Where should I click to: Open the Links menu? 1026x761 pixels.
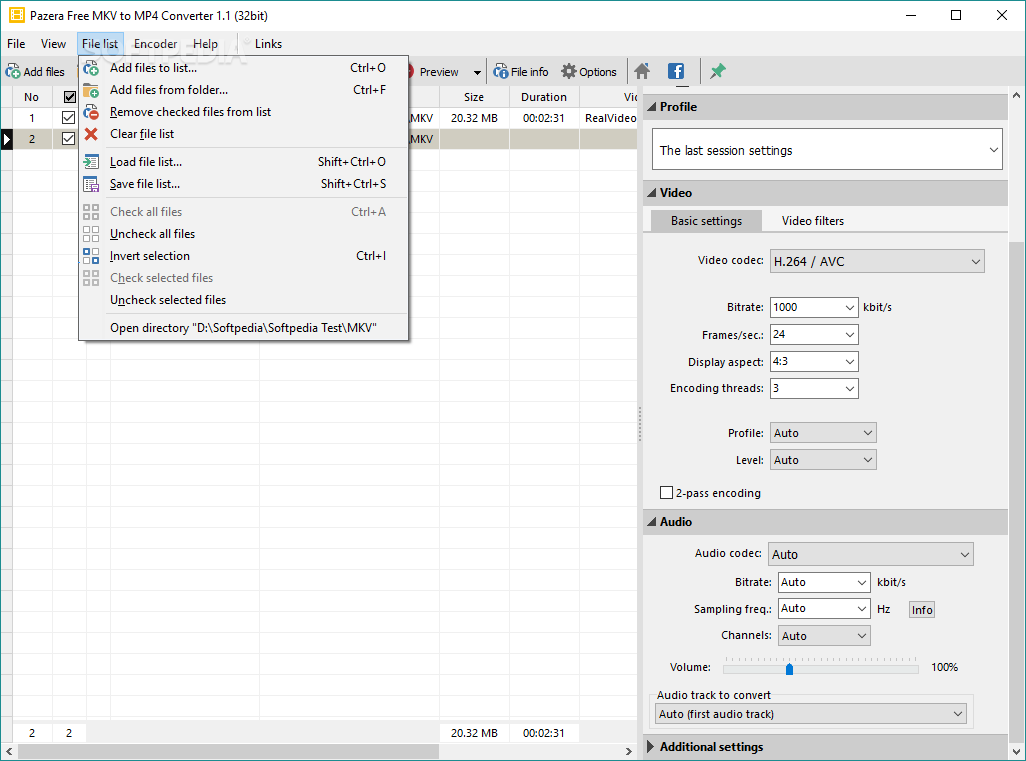coord(268,44)
